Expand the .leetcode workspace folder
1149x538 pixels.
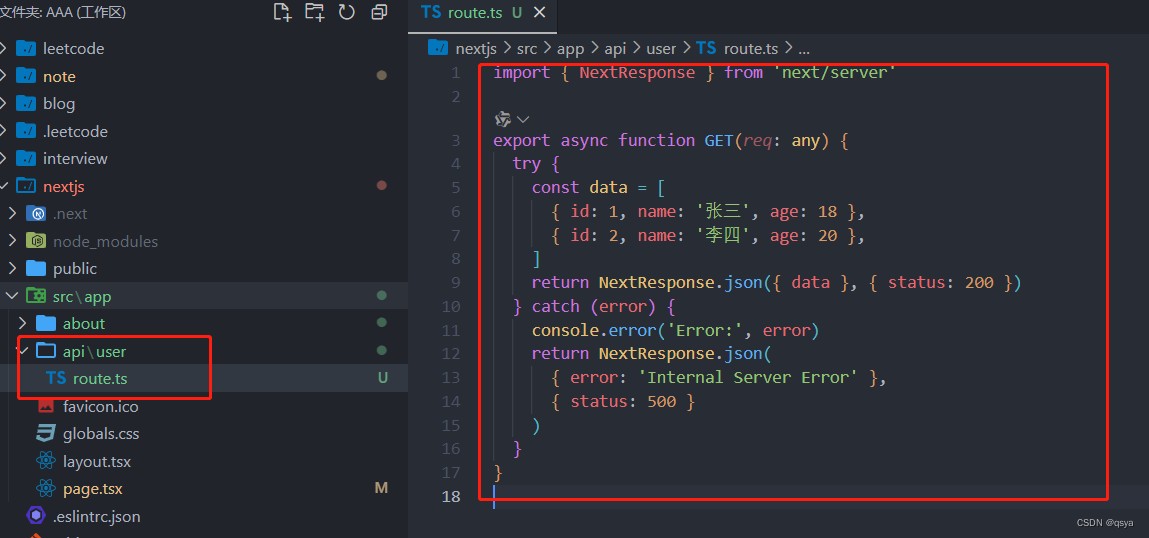point(4,131)
